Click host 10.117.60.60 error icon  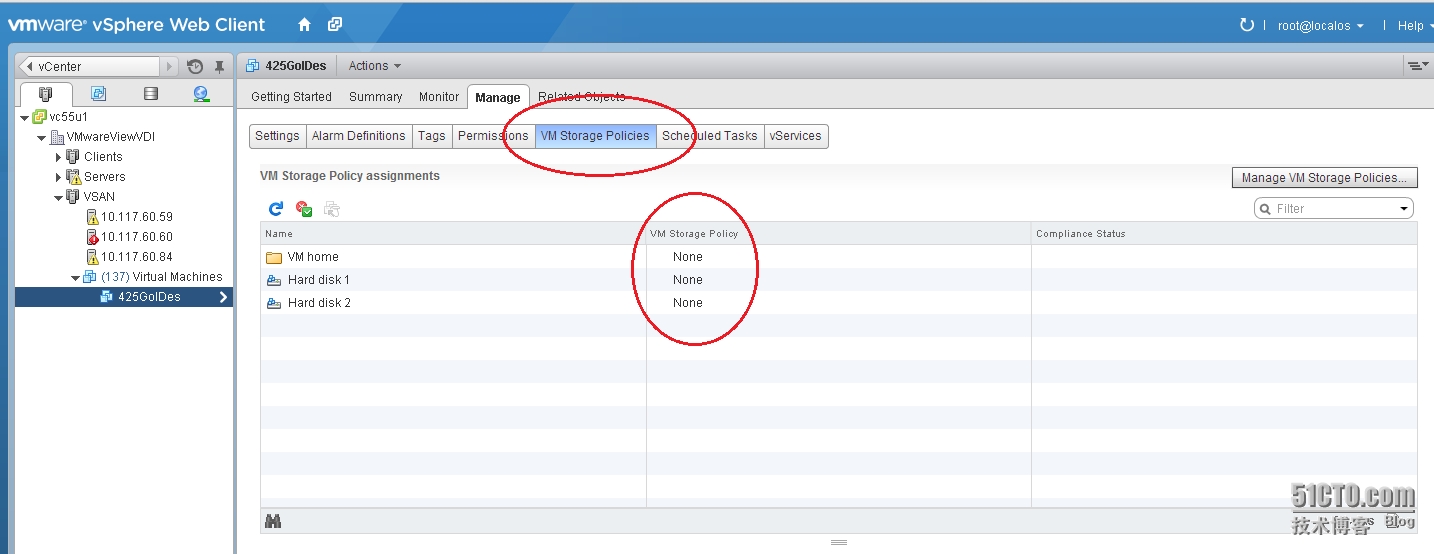(92, 237)
